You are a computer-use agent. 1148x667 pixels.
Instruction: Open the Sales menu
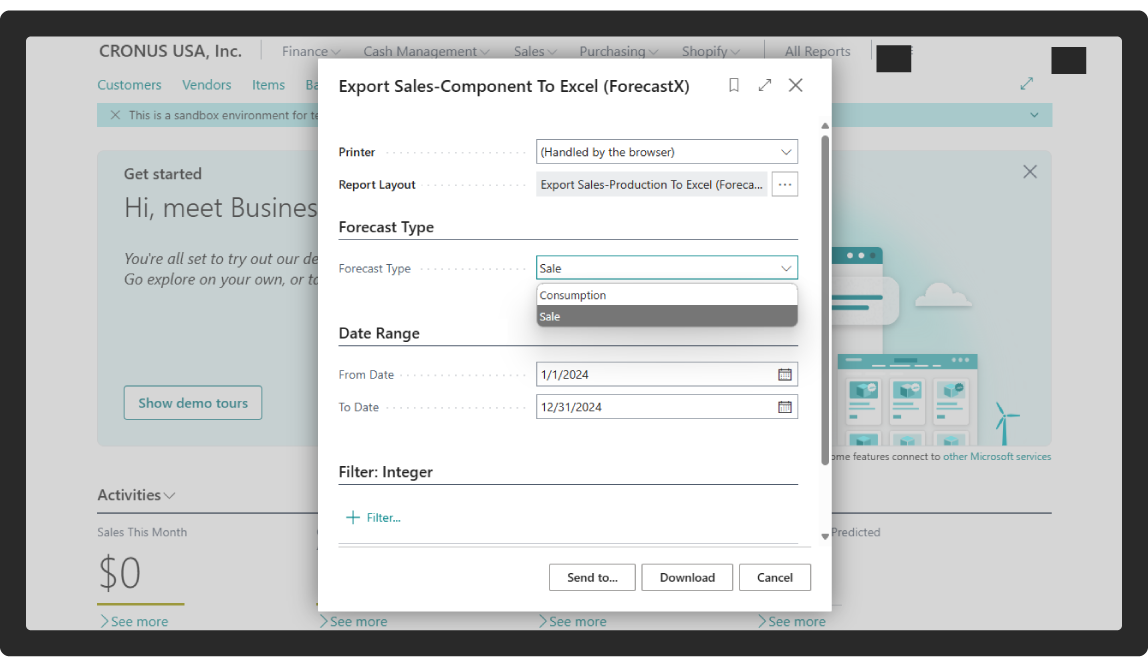point(535,51)
